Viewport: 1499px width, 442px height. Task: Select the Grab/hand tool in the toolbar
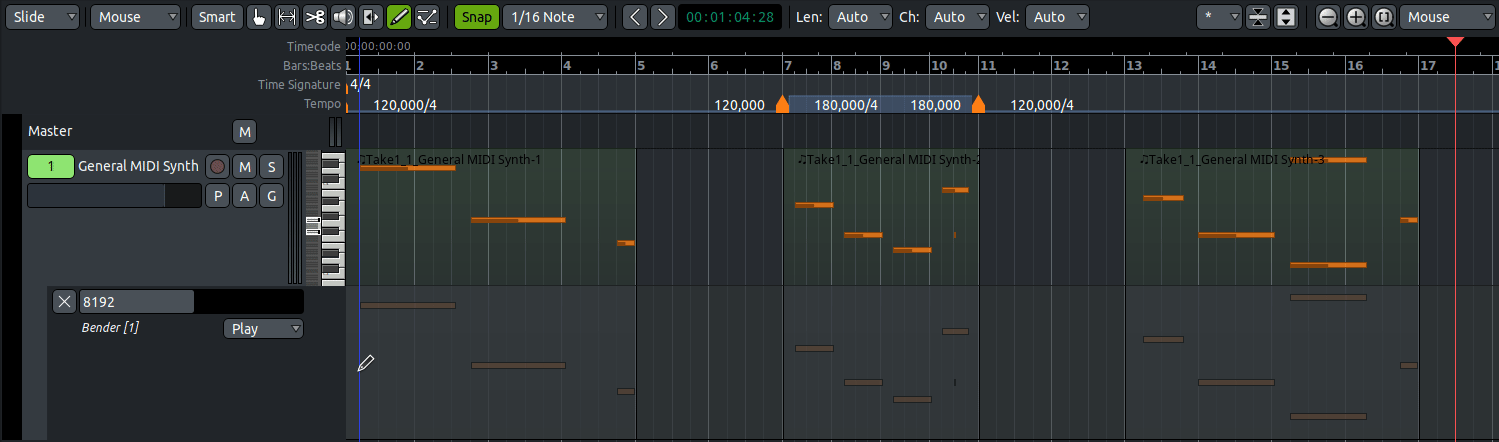[x=259, y=17]
